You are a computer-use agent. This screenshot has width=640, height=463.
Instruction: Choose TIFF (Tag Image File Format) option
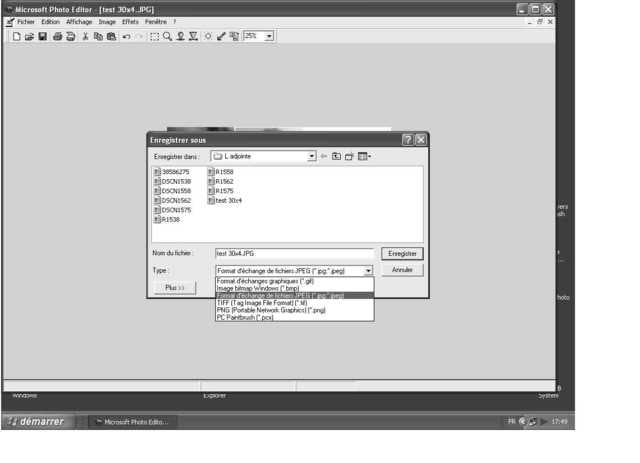[x=294, y=303]
